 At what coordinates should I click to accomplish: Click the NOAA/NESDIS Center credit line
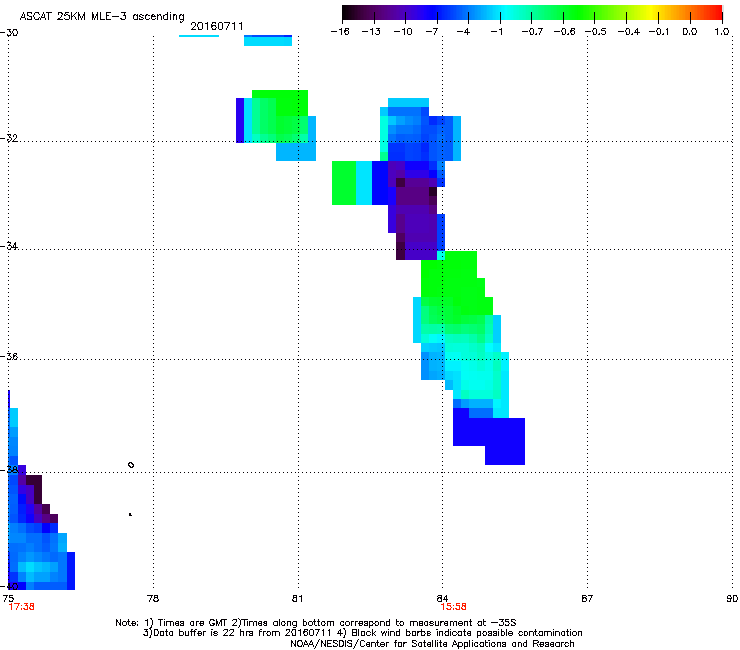tap(432, 644)
